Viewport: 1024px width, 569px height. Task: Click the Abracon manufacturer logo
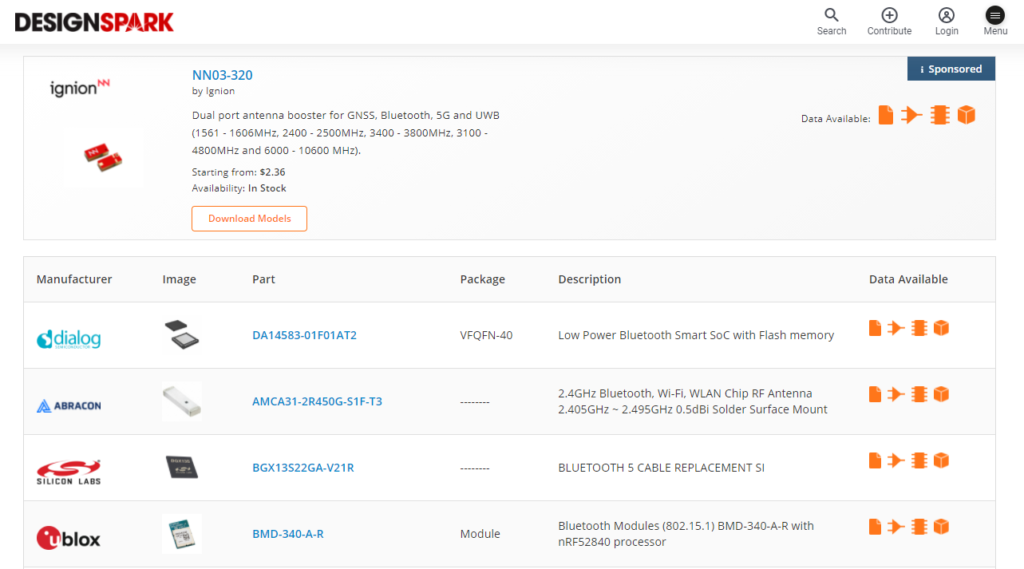(69, 406)
